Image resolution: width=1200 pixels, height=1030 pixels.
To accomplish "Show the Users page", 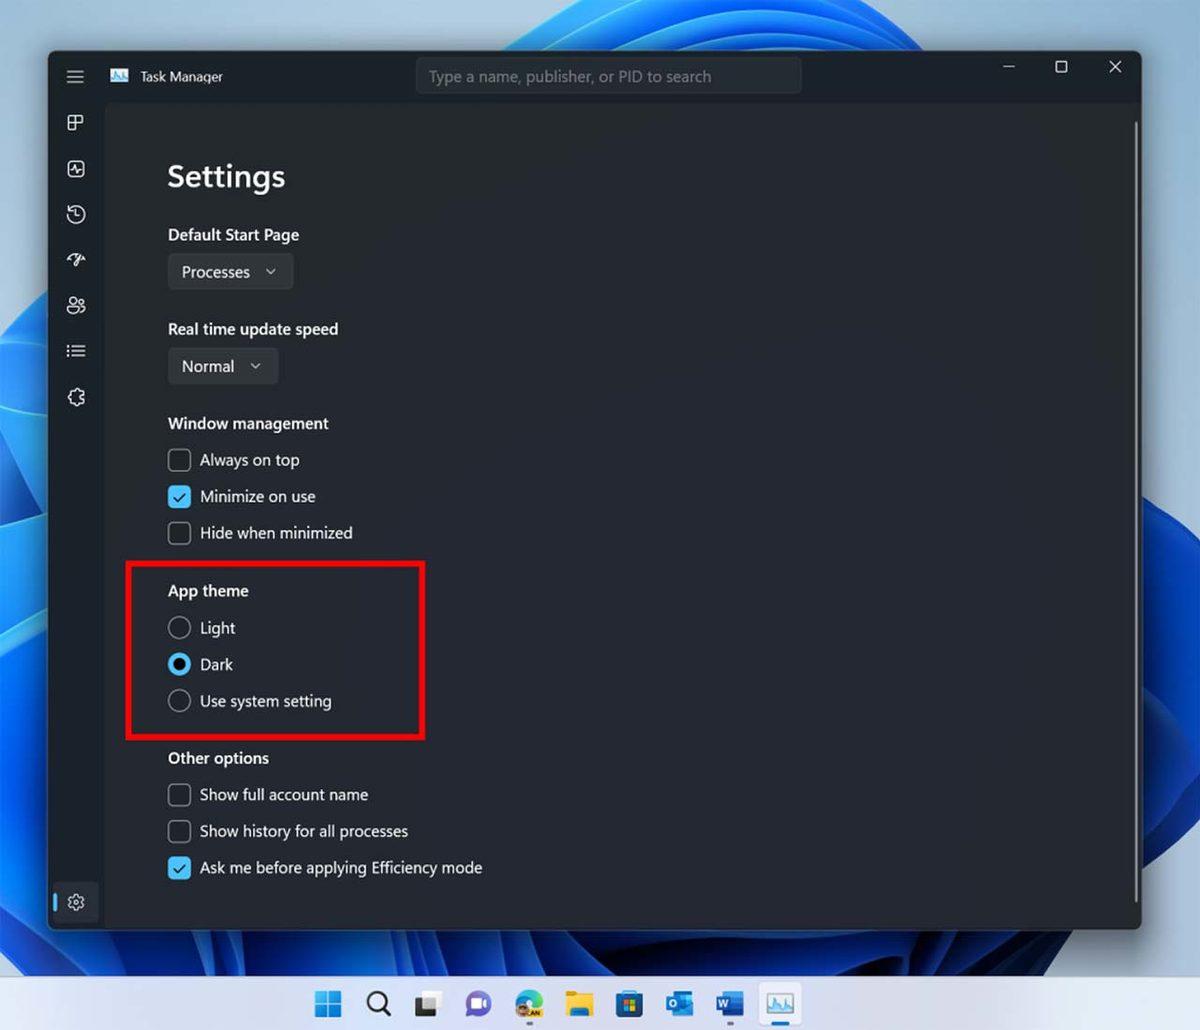I will pos(75,306).
